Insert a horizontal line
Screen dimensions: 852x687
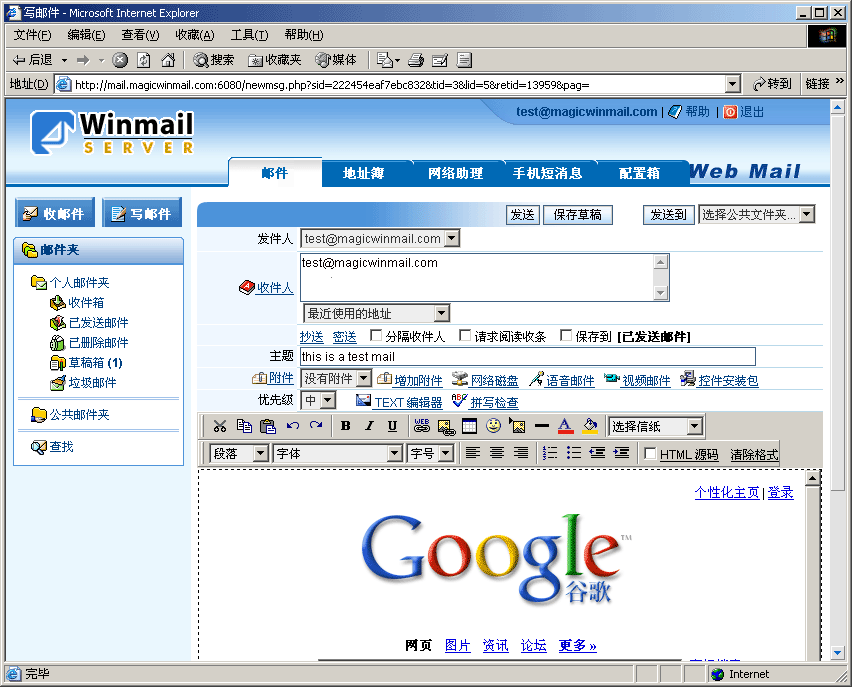click(x=542, y=426)
